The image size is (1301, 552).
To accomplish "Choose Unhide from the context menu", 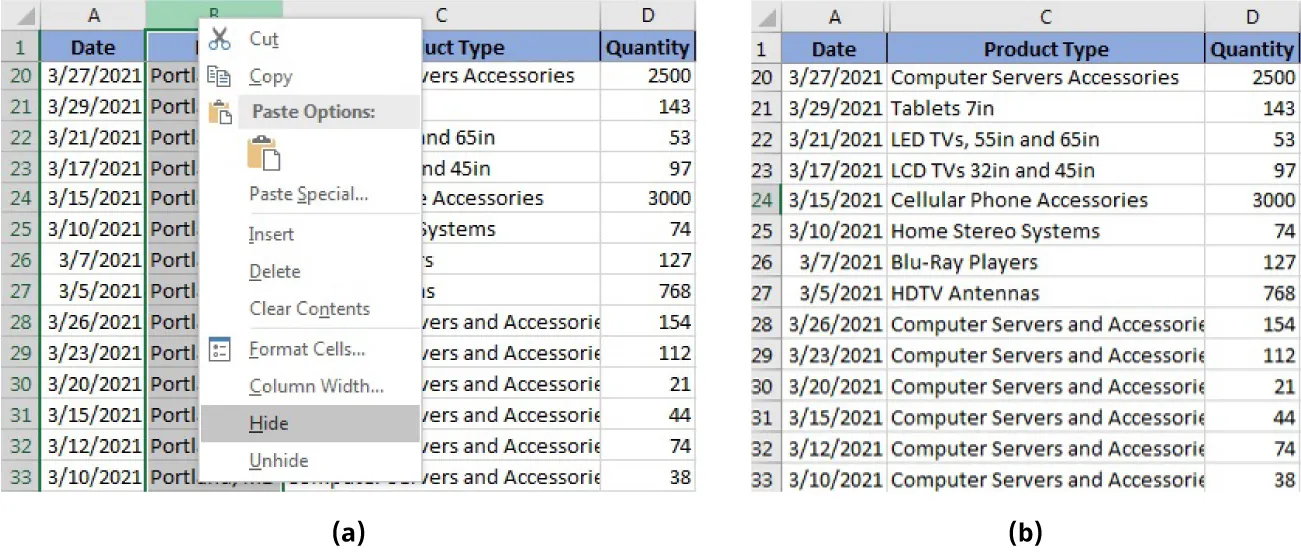I will tap(278, 460).
